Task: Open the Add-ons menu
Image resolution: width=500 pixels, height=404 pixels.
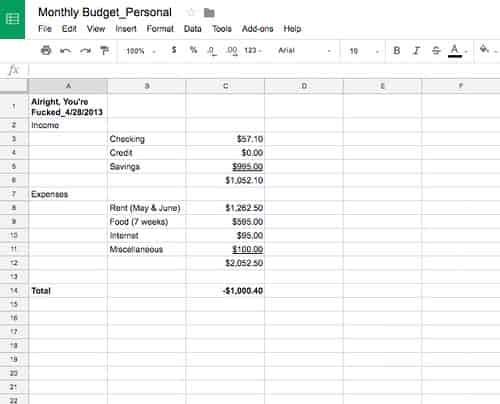Action: tap(257, 29)
